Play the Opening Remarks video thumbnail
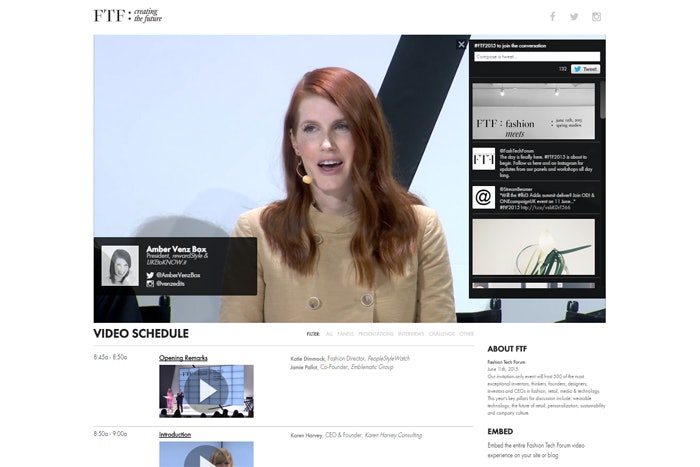The image size is (700, 467). (206, 390)
